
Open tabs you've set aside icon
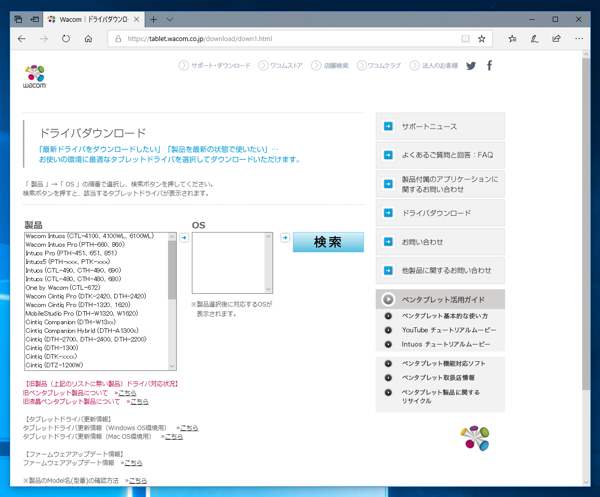click(x=18, y=19)
